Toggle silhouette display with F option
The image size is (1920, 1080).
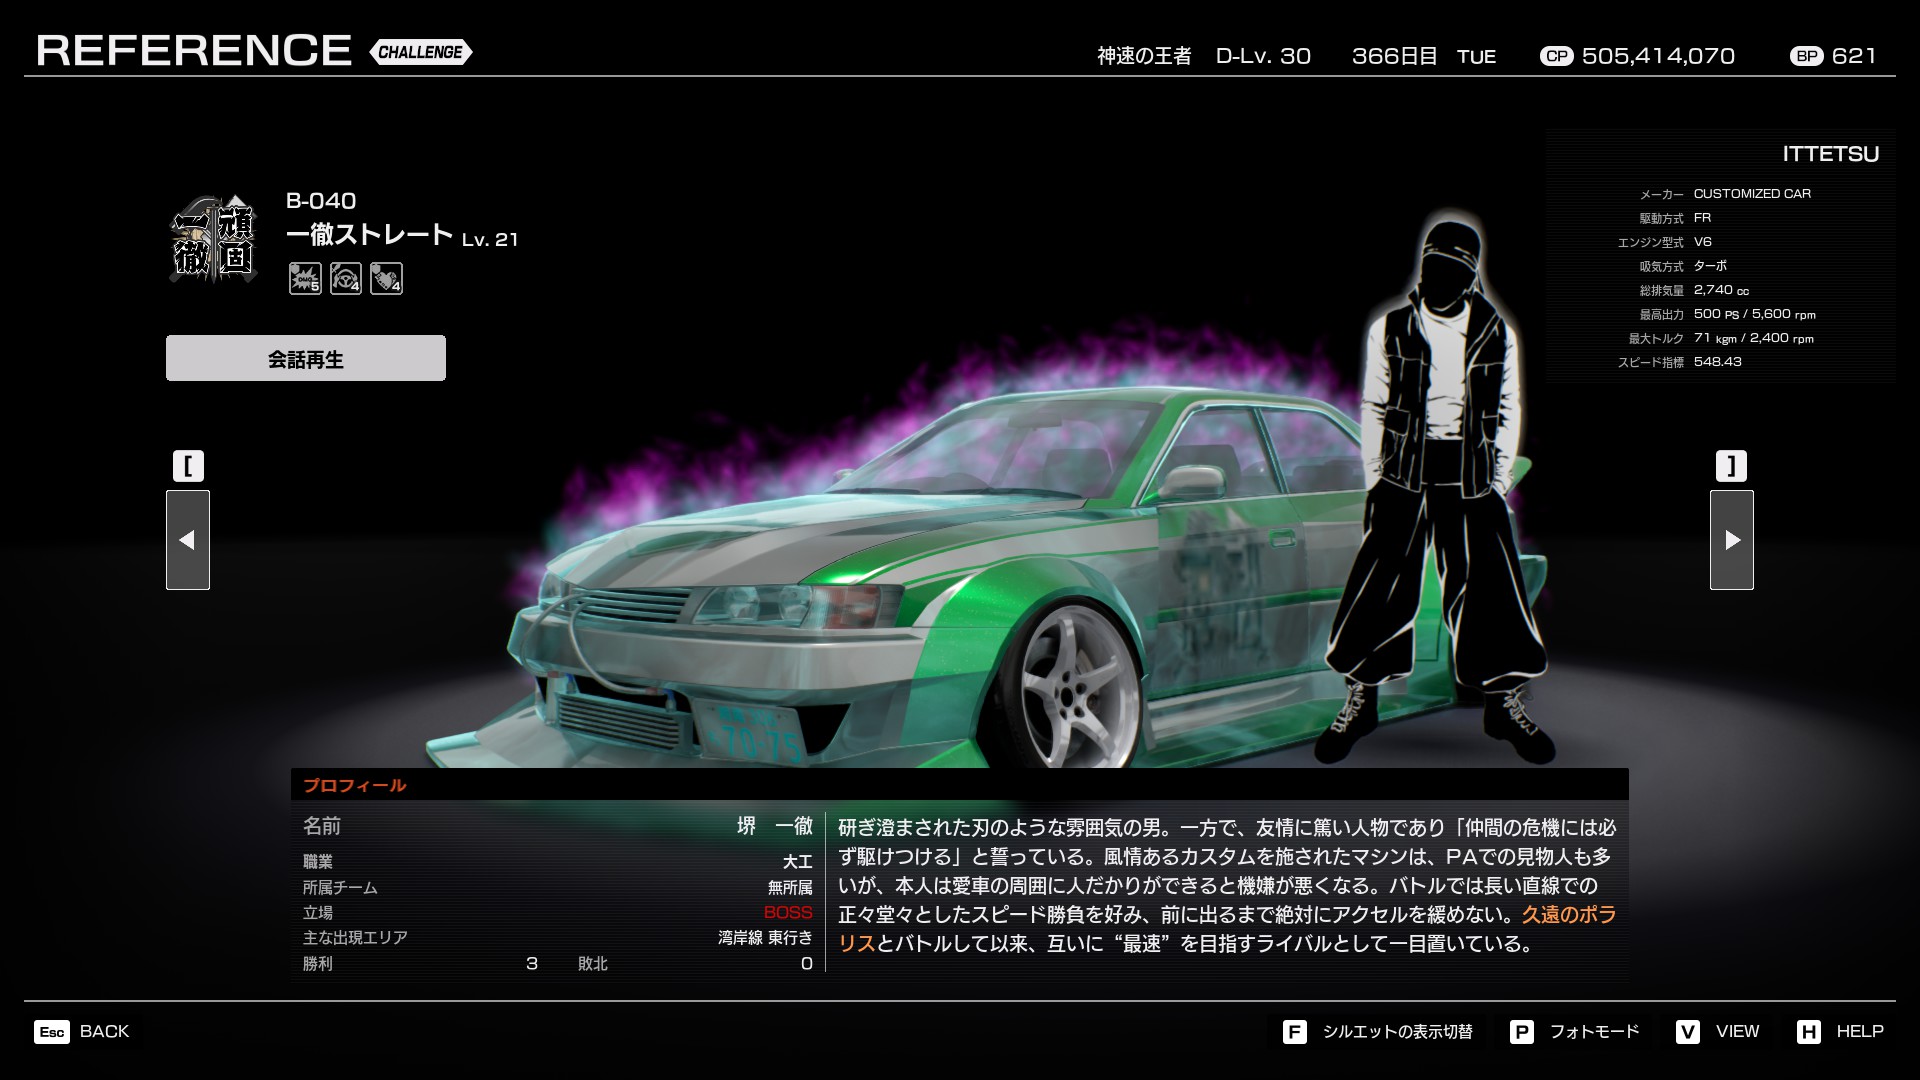pyautogui.click(x=1379, y=1032)
